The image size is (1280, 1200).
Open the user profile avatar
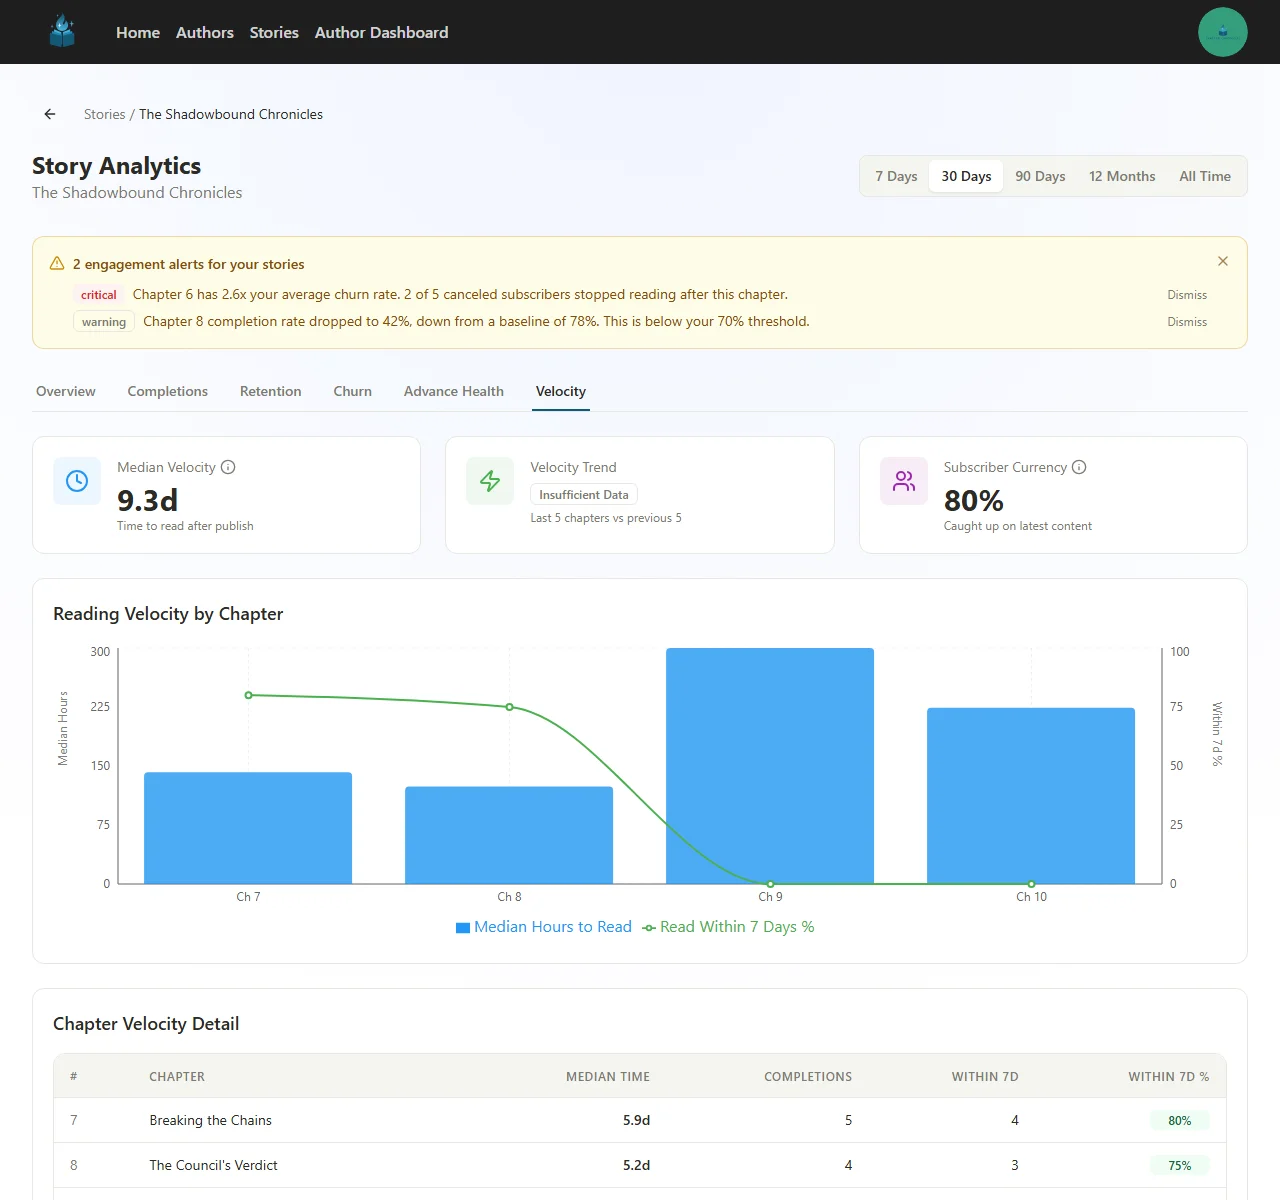[x=1222, y=32]
